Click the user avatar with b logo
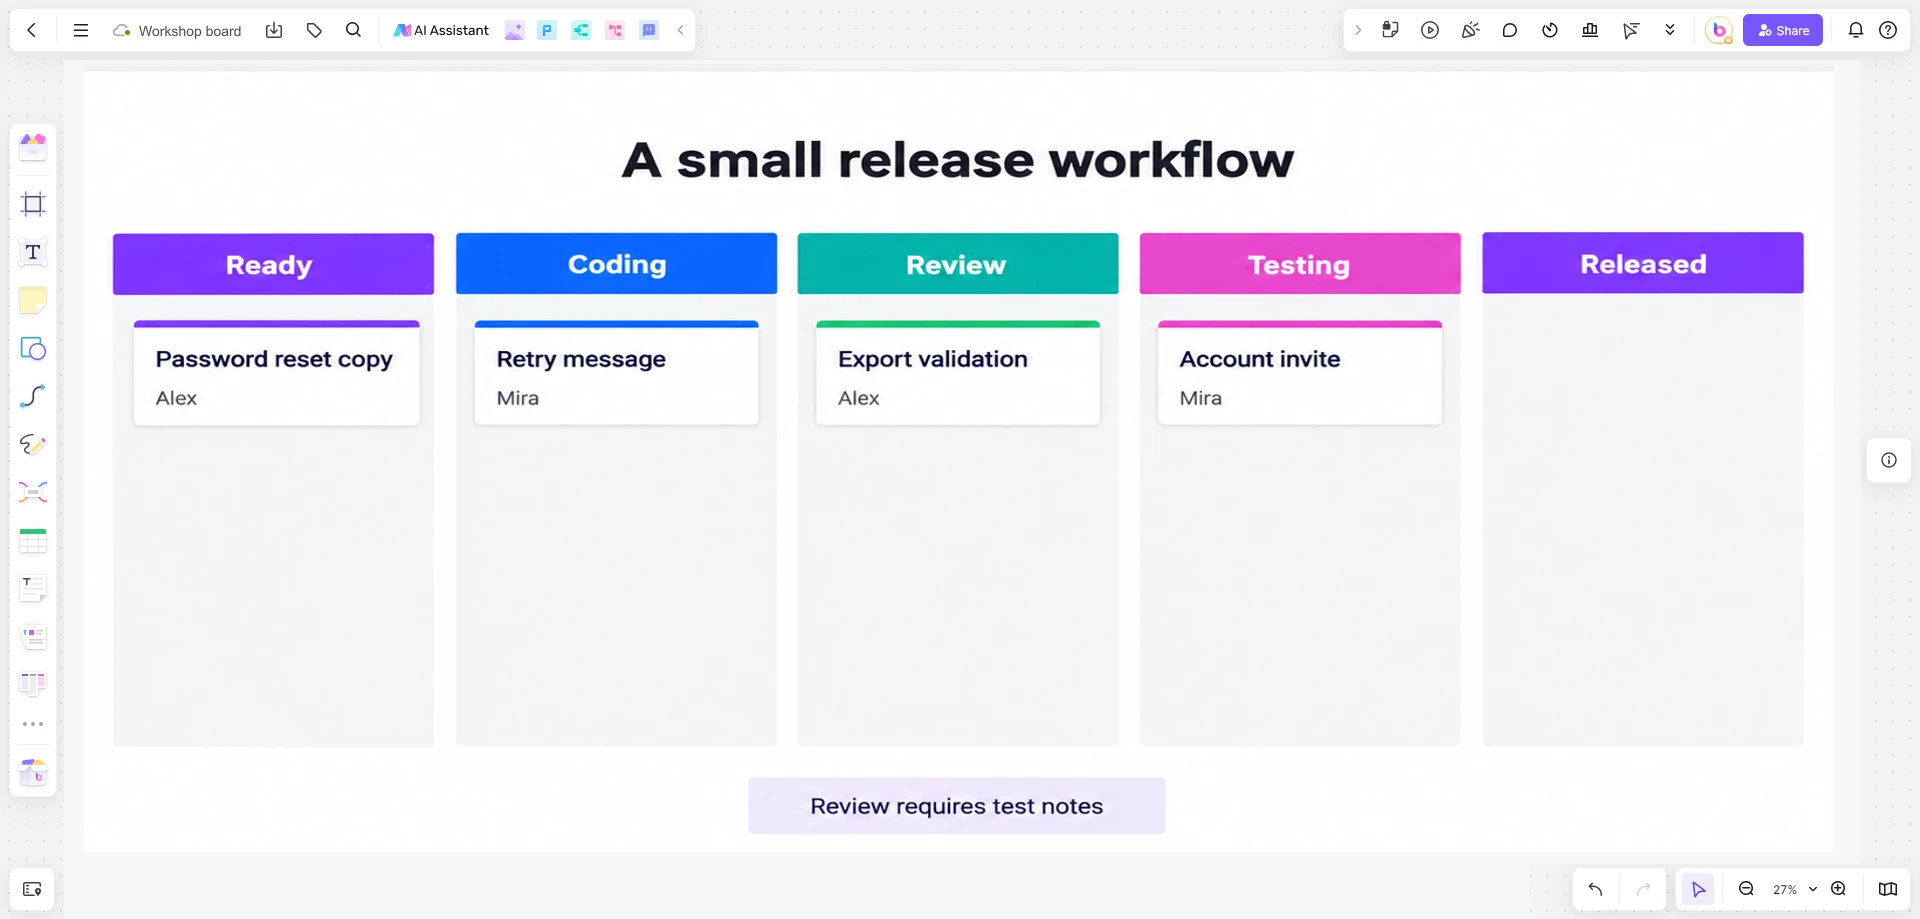 click(x=1719, y=30)
